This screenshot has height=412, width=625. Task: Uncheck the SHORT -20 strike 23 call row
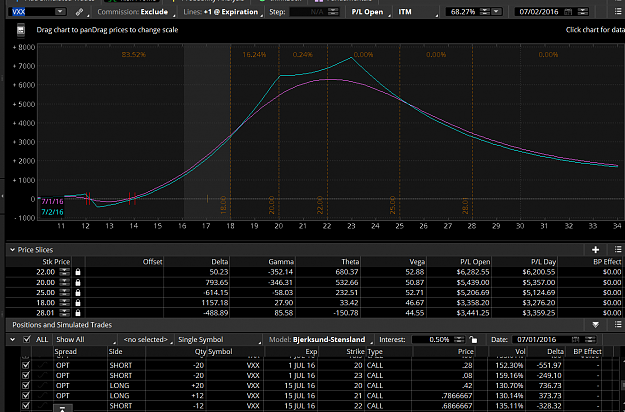pos(26,376)
